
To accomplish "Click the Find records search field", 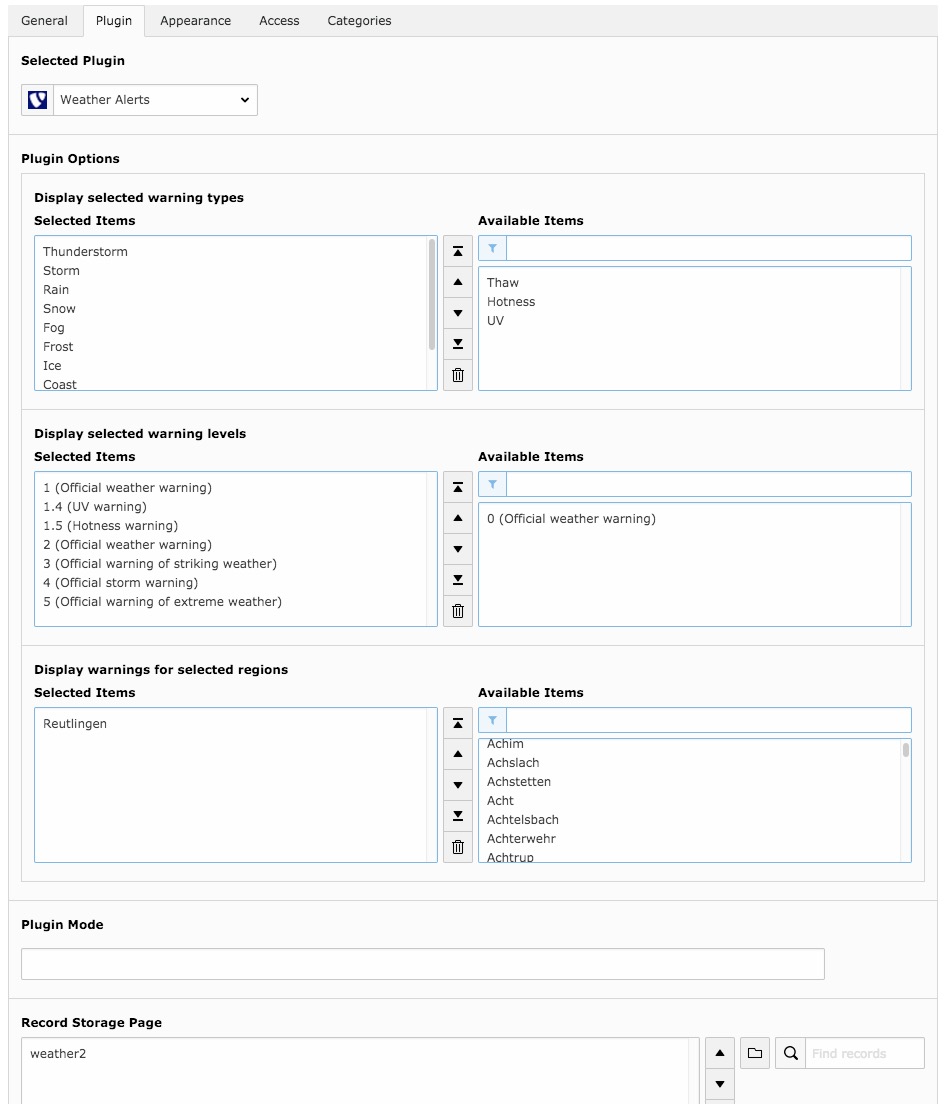I will pyautogui.click(x=864, y=1053).
